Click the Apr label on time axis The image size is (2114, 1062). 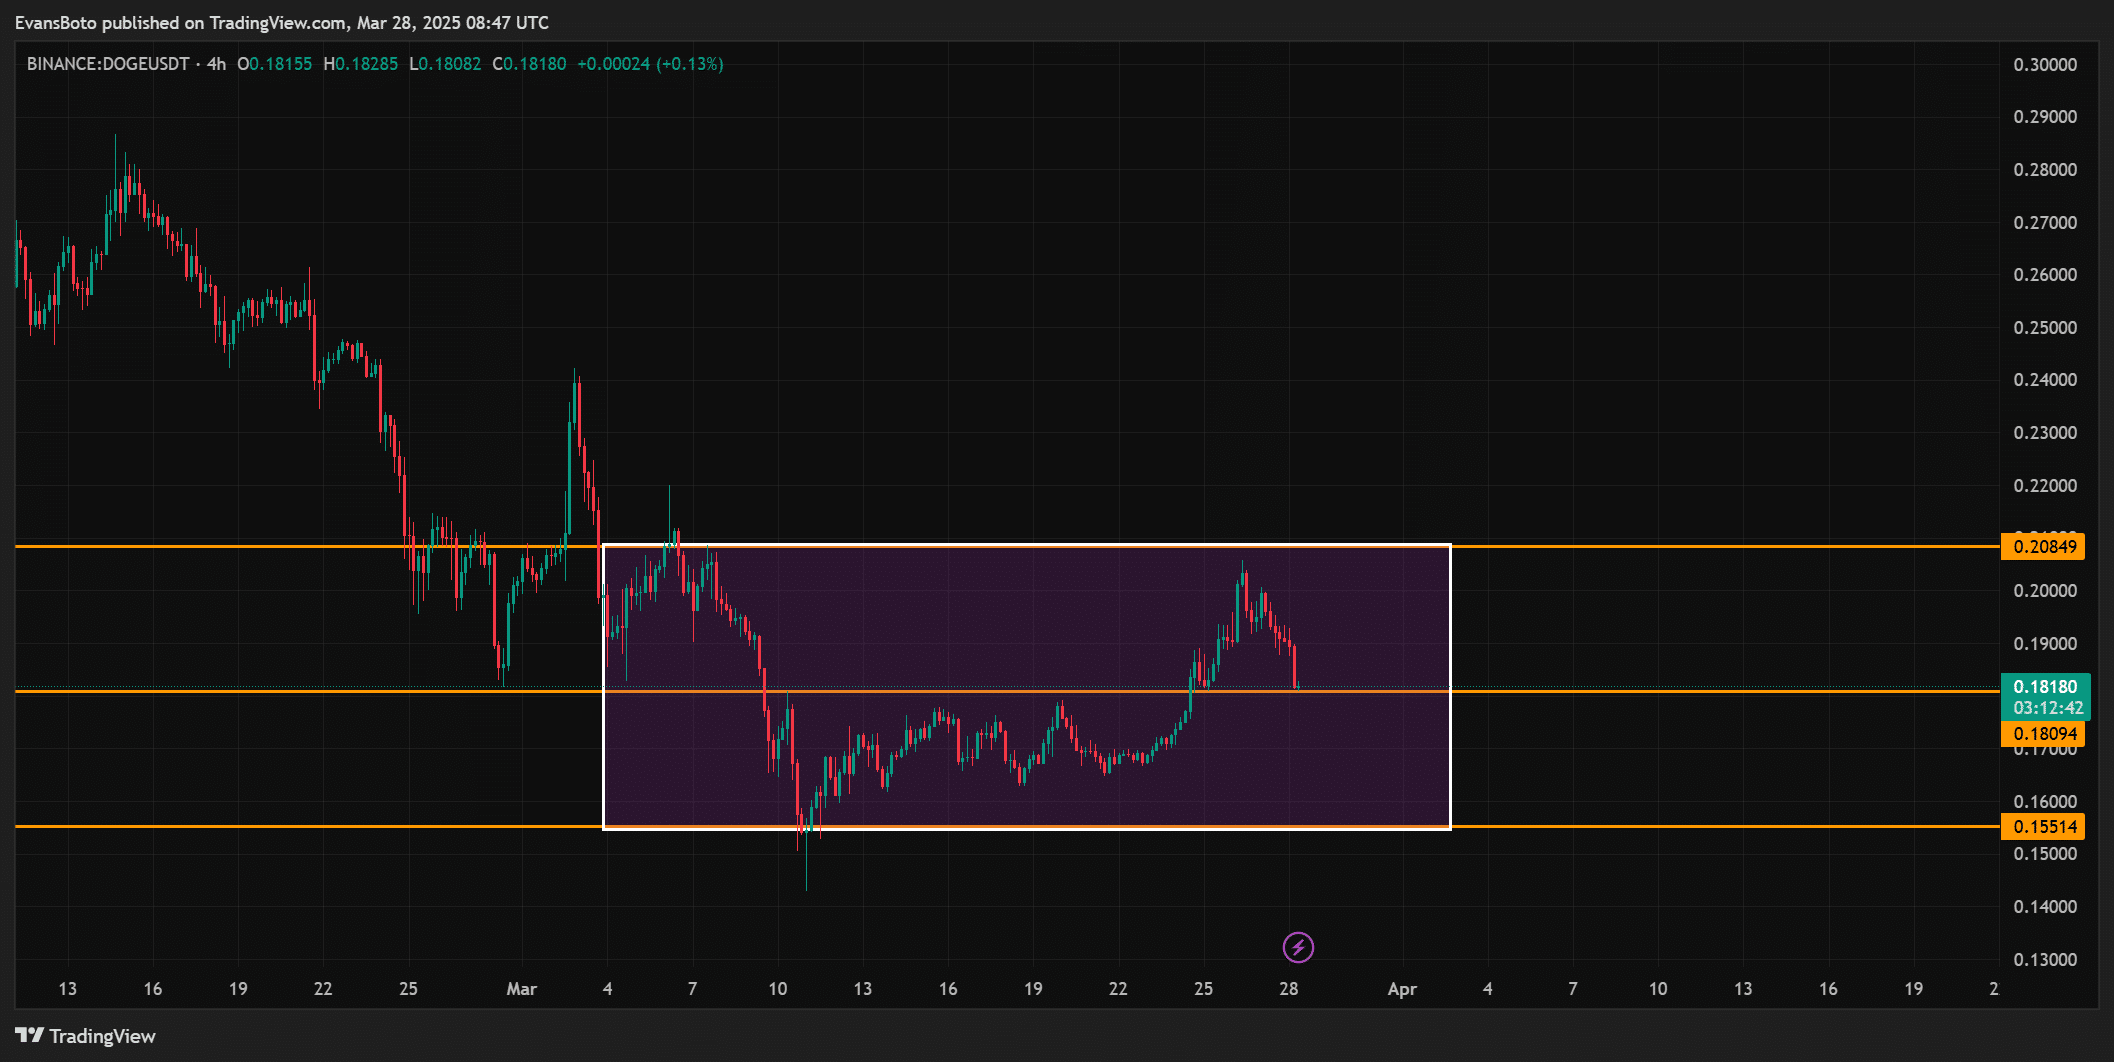pyautogui.click(x=1402, y=989)
